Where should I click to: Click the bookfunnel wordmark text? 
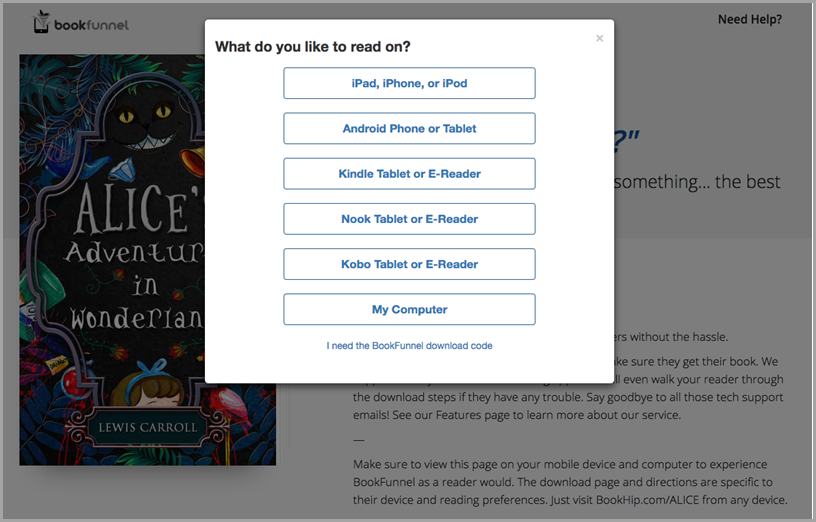click(x=91, y=25)
